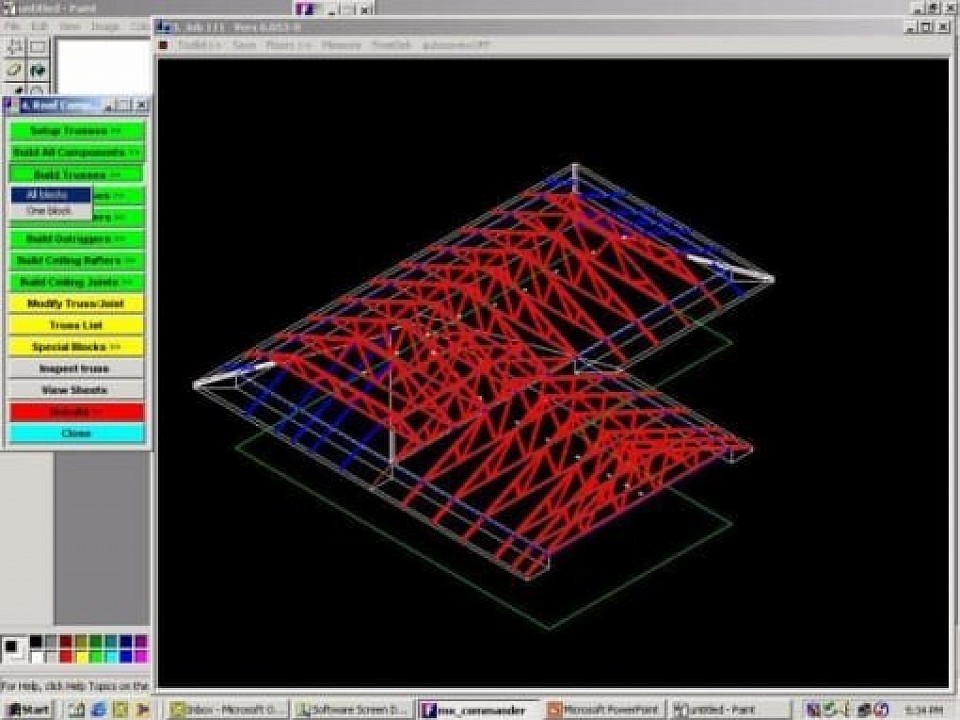This screenshot has width=960, height=720.
Task: Expand the Setup Trusses submenu
Action: click(76, 131)
